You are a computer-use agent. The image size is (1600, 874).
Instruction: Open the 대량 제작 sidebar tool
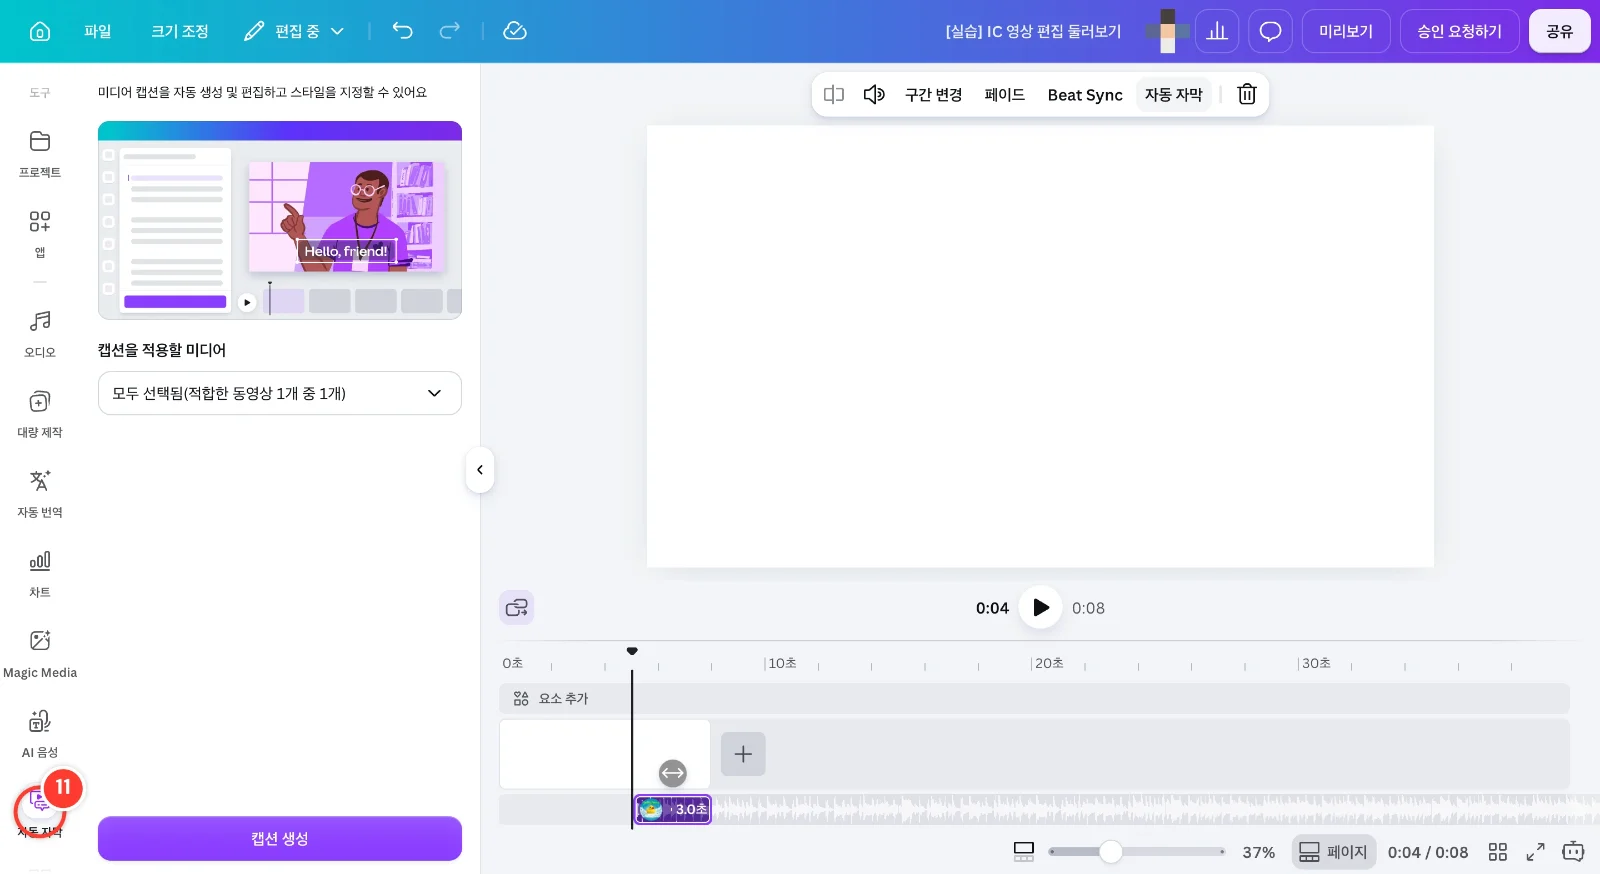click(40, 414)
